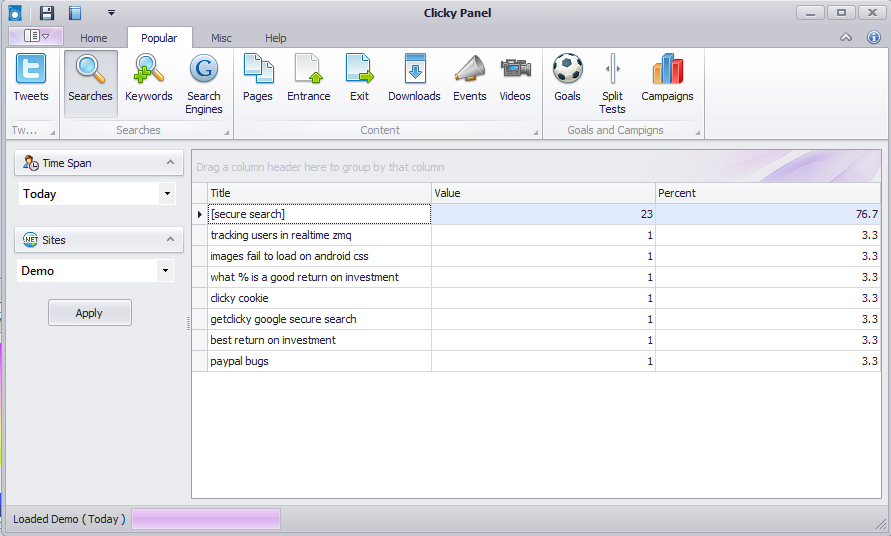Screen dimensions: 891x536
Task: Open the Campaigns report
Action: click(667, 78)
